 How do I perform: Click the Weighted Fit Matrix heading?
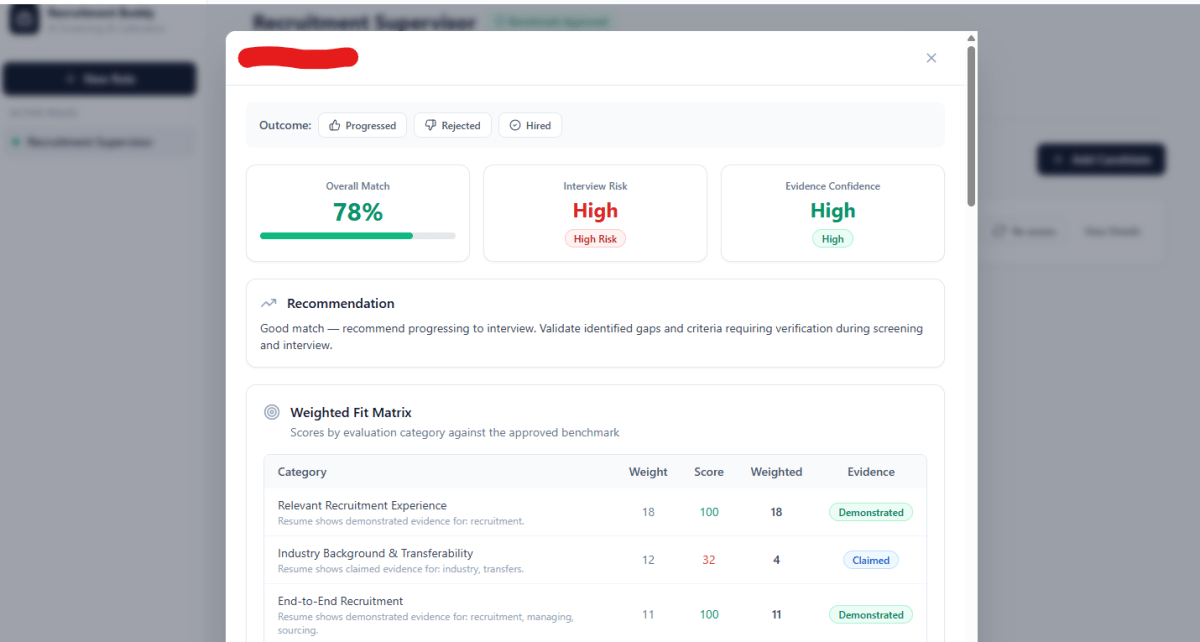(x=351, y=412)
